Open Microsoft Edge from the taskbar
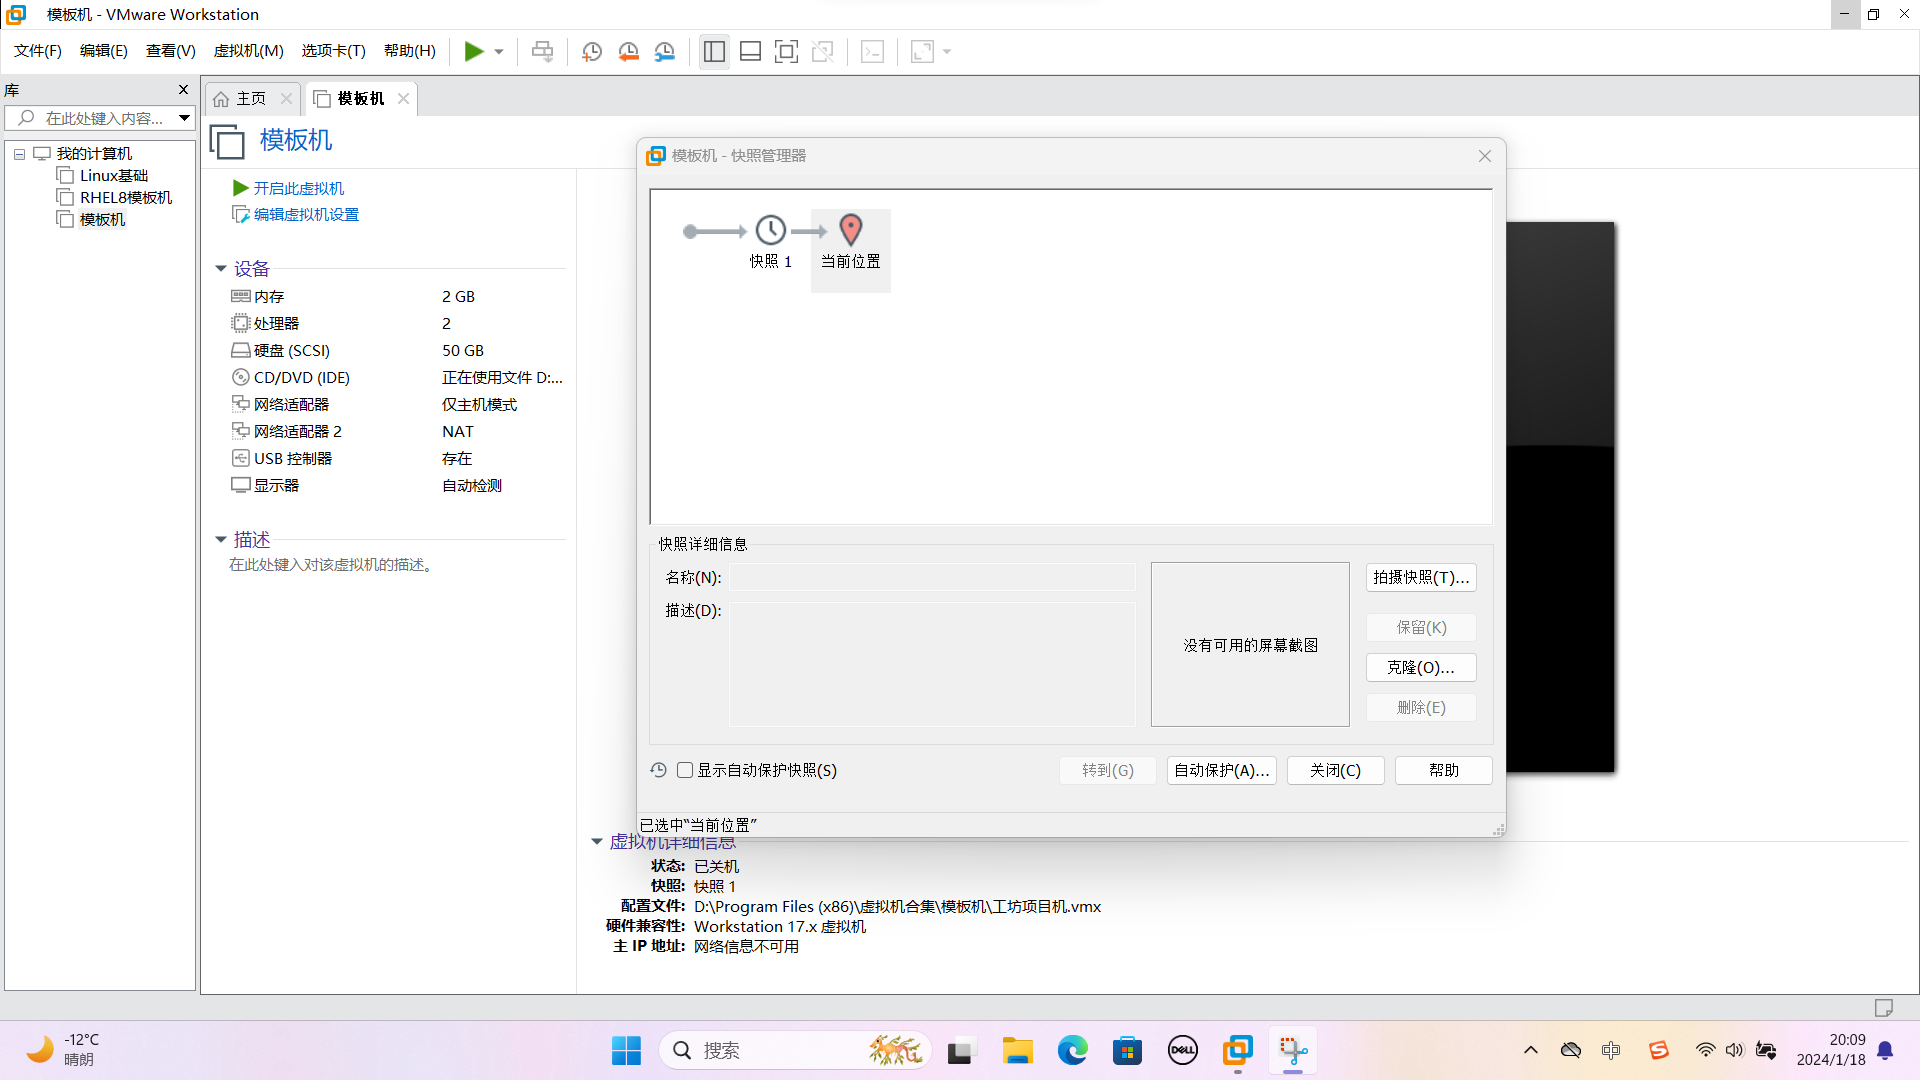This screenshot has width=1920, height=1080. click(1072, 1051)
